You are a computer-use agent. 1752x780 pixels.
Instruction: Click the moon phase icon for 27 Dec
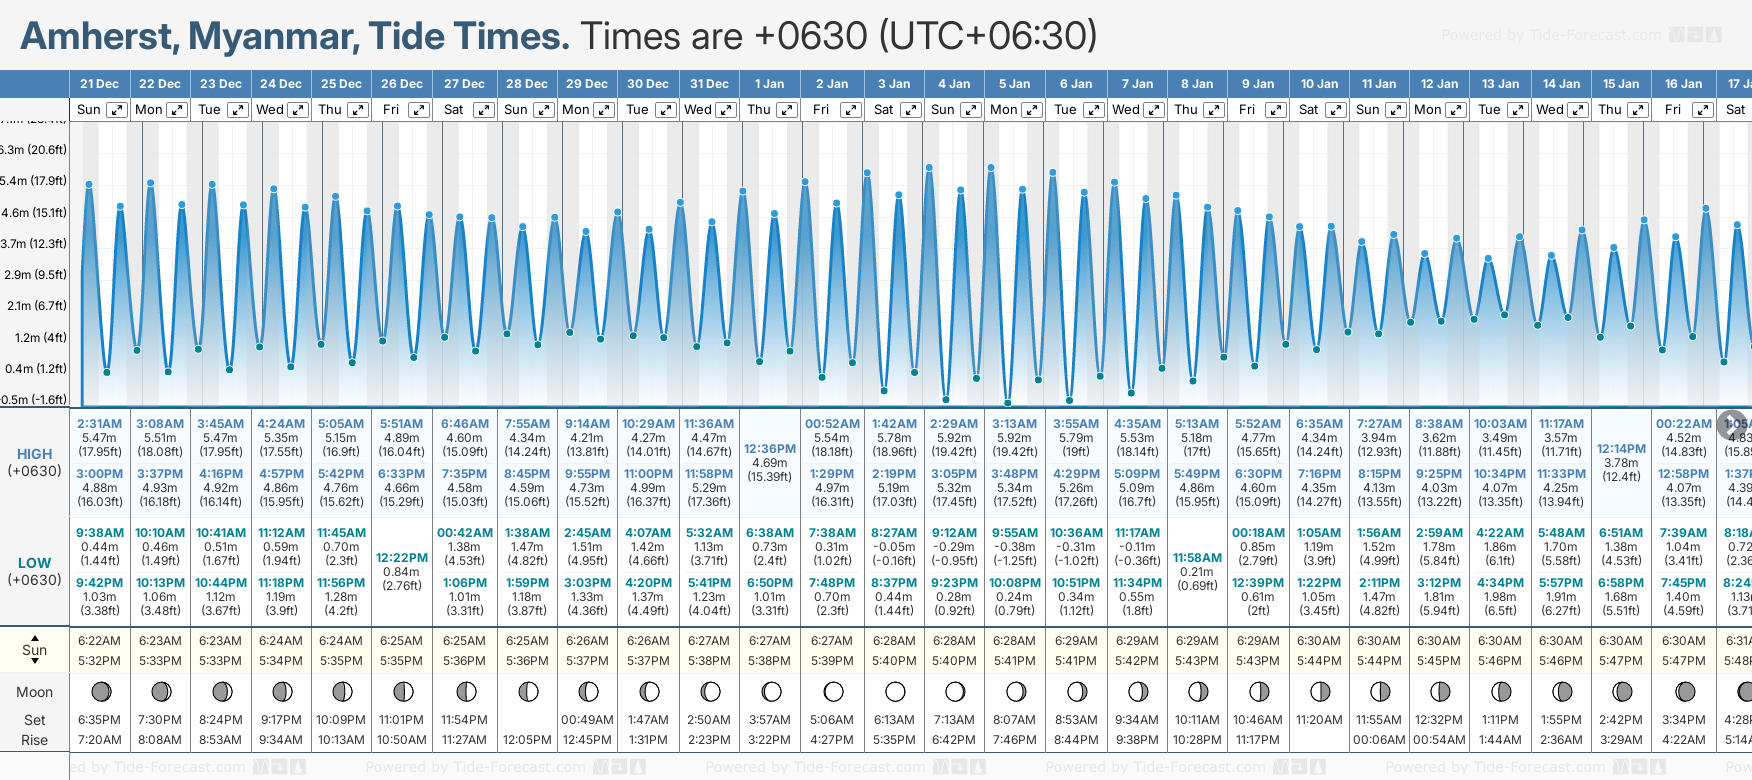tap(465, 691)
